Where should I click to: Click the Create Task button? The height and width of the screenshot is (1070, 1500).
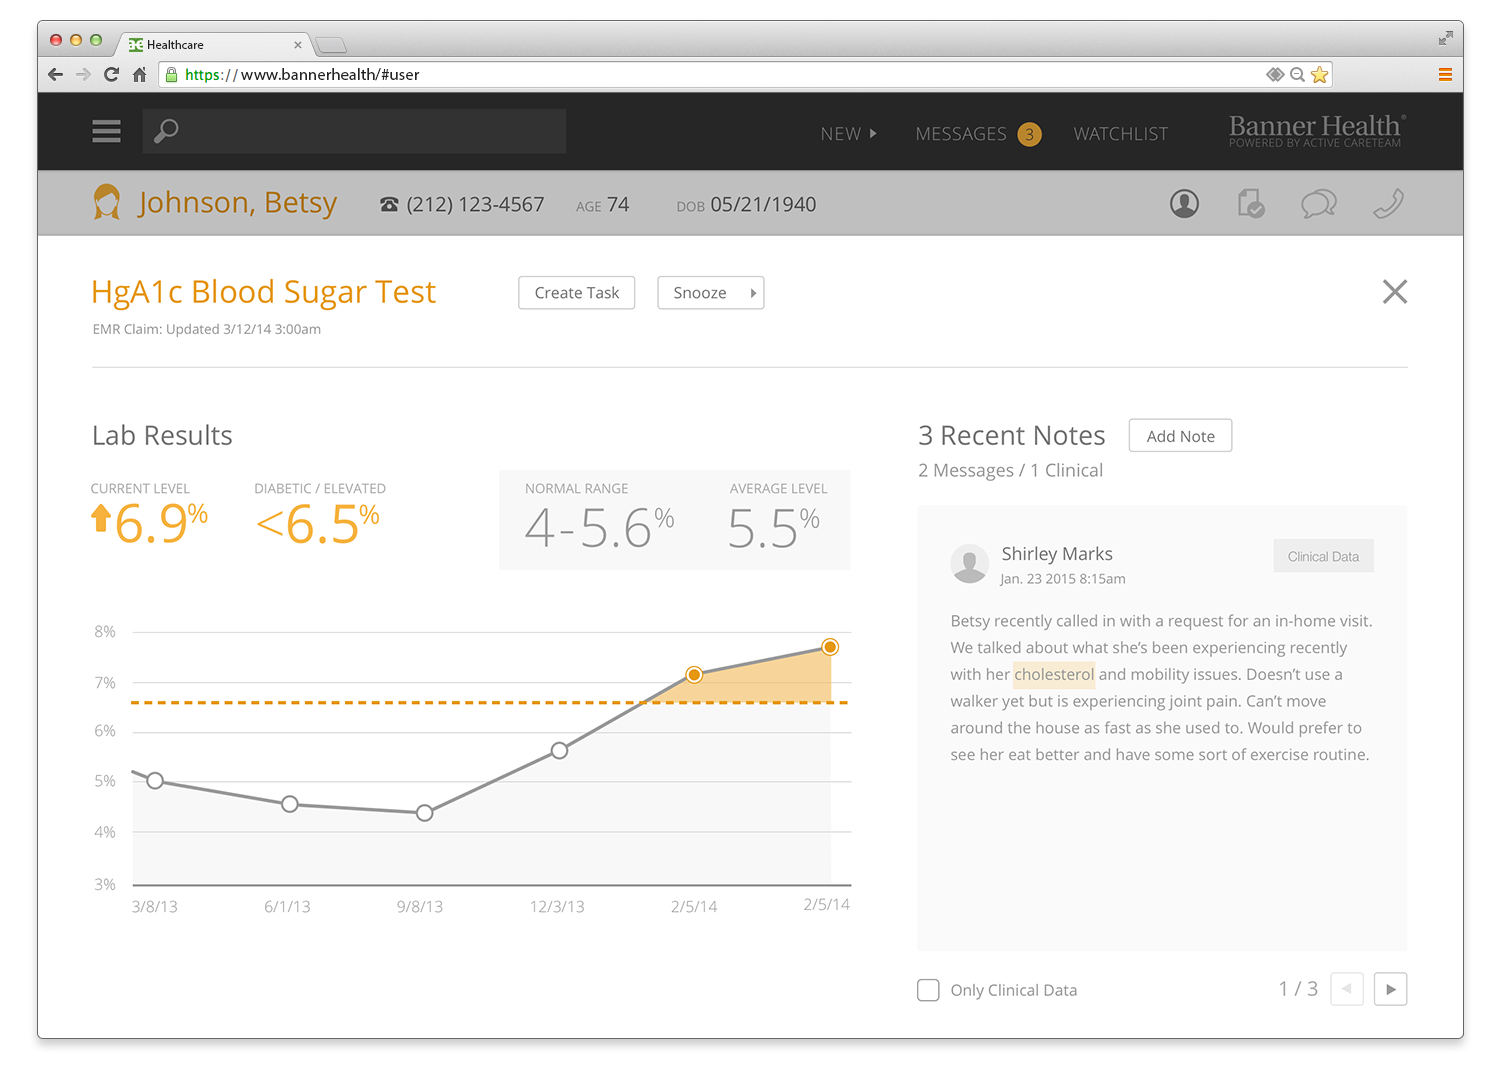pos(577,293)
